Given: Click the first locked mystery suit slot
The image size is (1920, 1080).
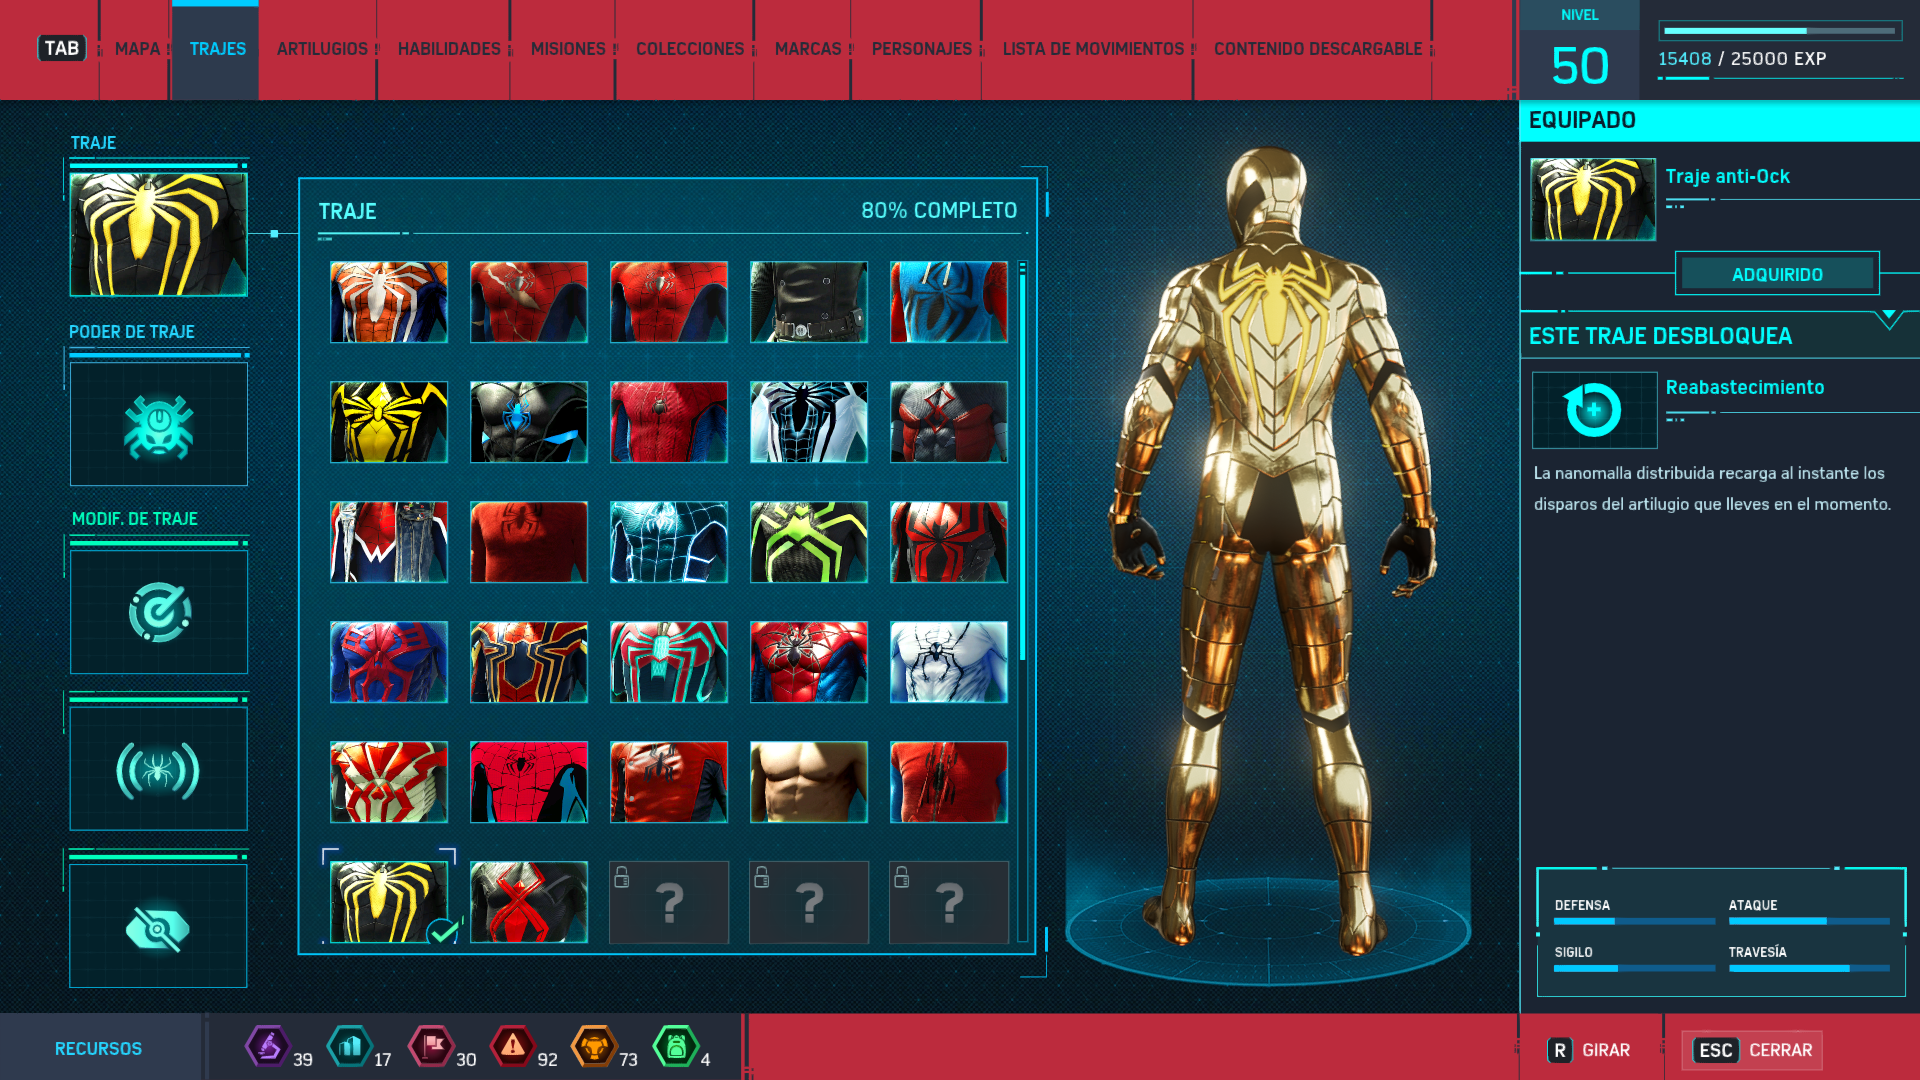Looking at the screenshot, I should pyautogui.click(x=669, y=901).
